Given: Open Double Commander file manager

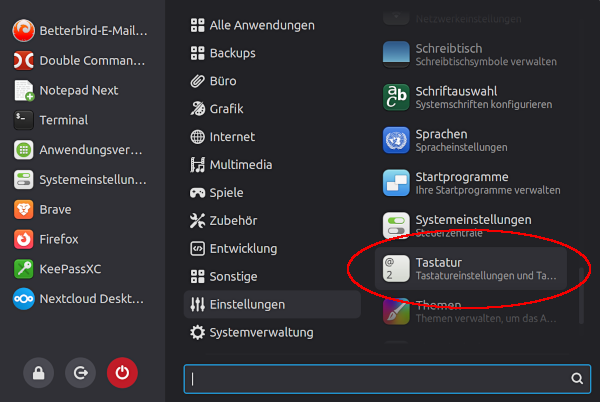Looking at the screenshot, I should tap(80, 60).
